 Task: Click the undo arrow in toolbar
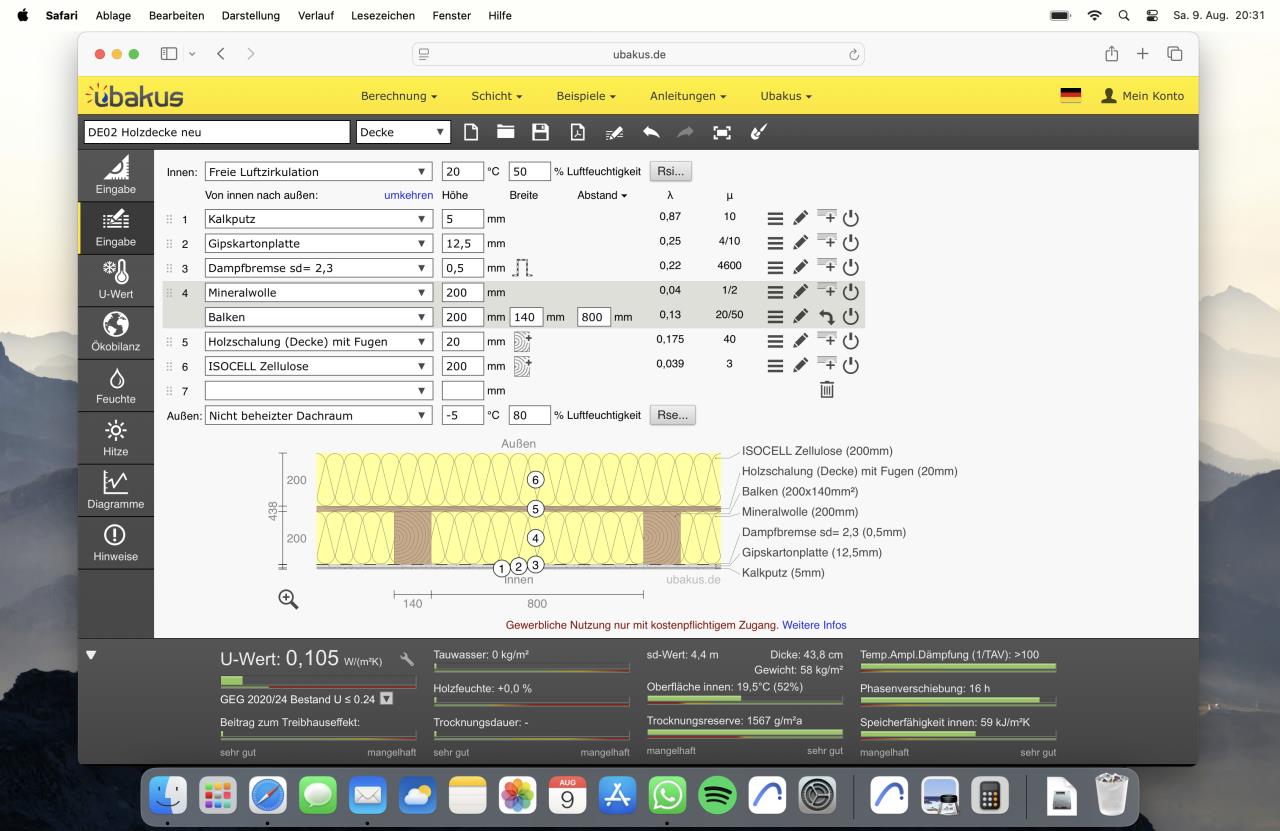pyautogui.click(x=651, y=132)
